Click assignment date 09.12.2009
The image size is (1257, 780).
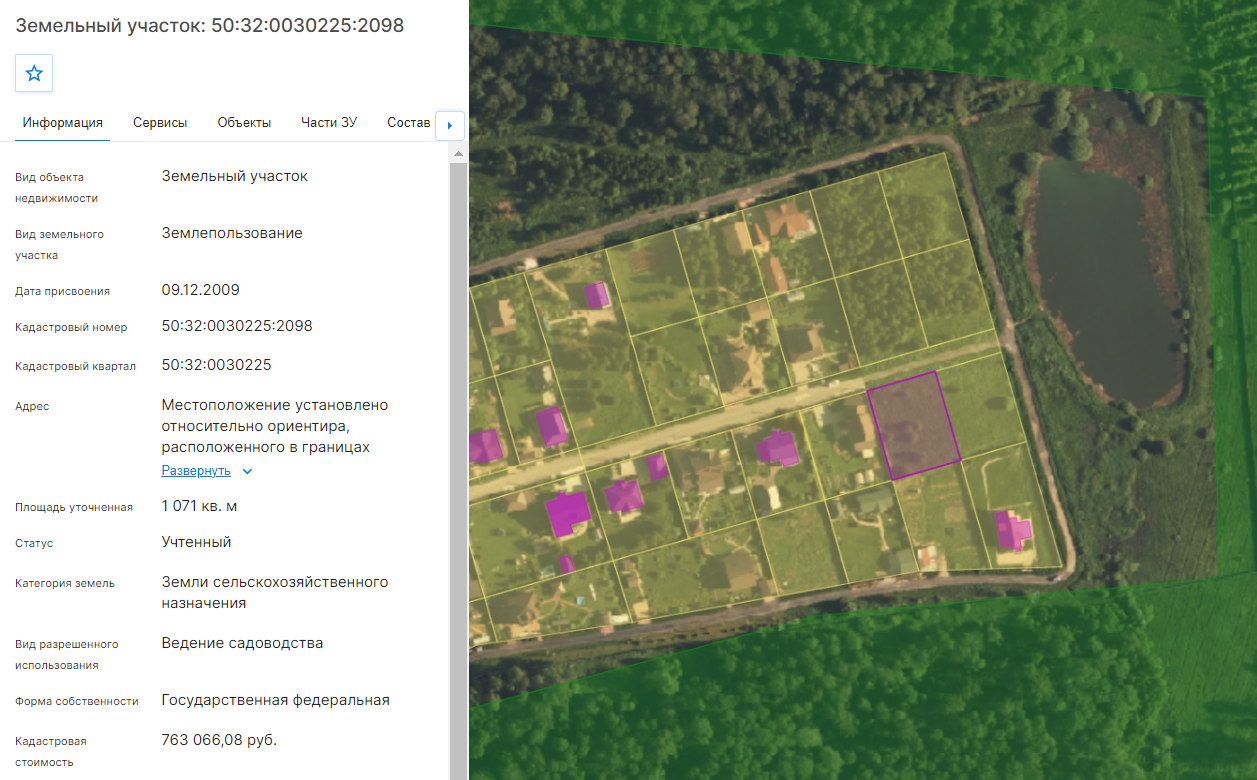tap(200, 290)
